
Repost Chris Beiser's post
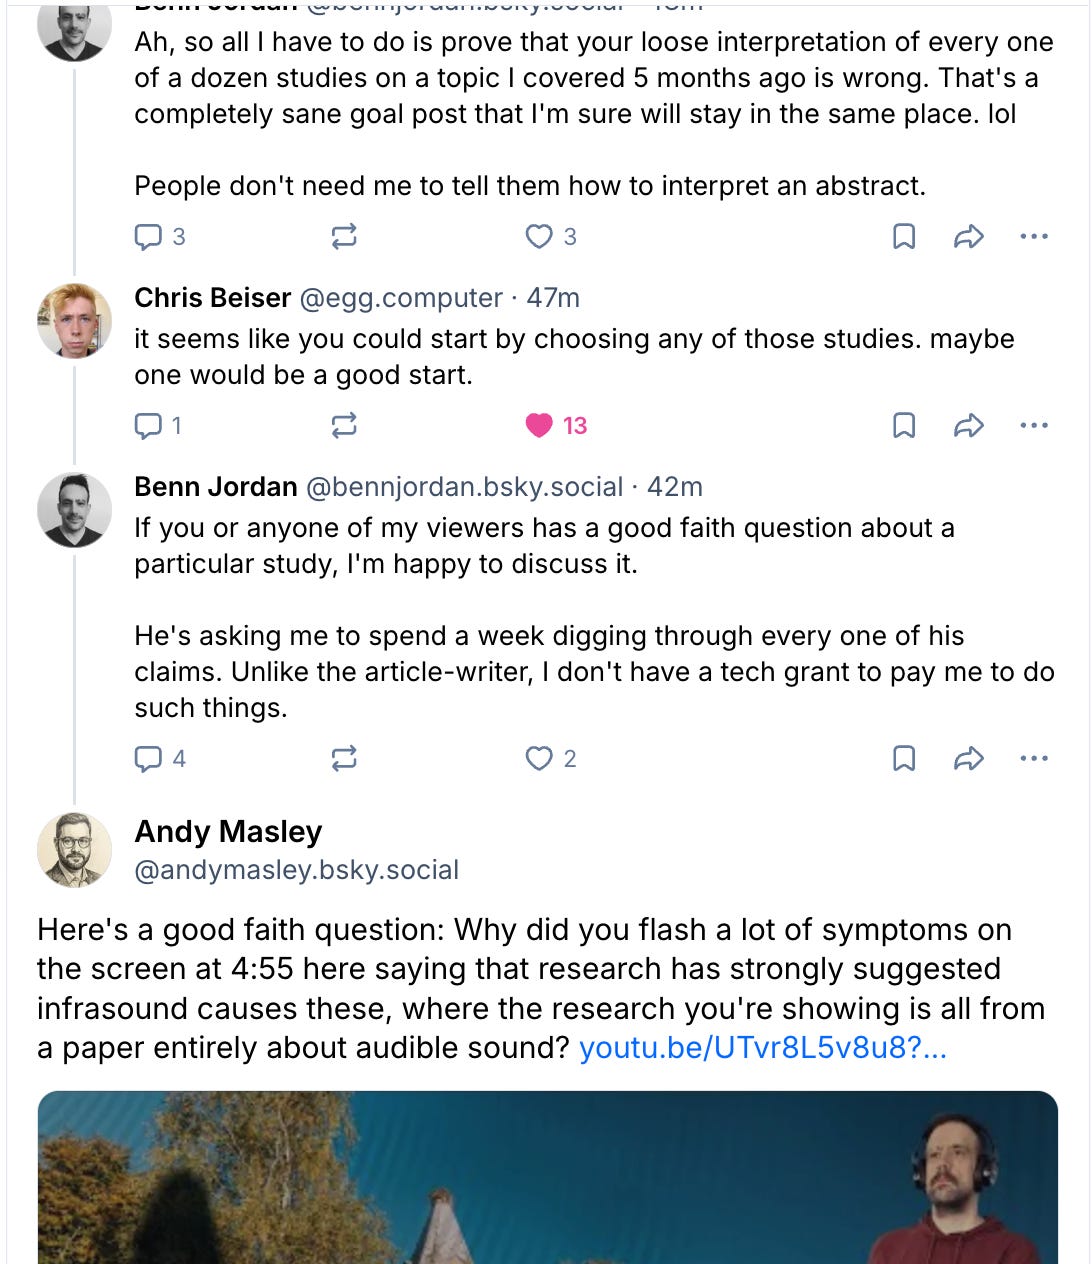(x=344, y=426)
